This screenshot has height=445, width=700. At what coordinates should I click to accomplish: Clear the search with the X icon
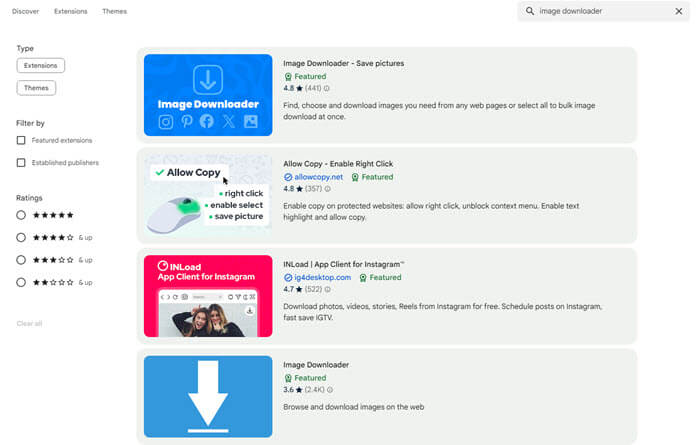(x=679, y=11)
